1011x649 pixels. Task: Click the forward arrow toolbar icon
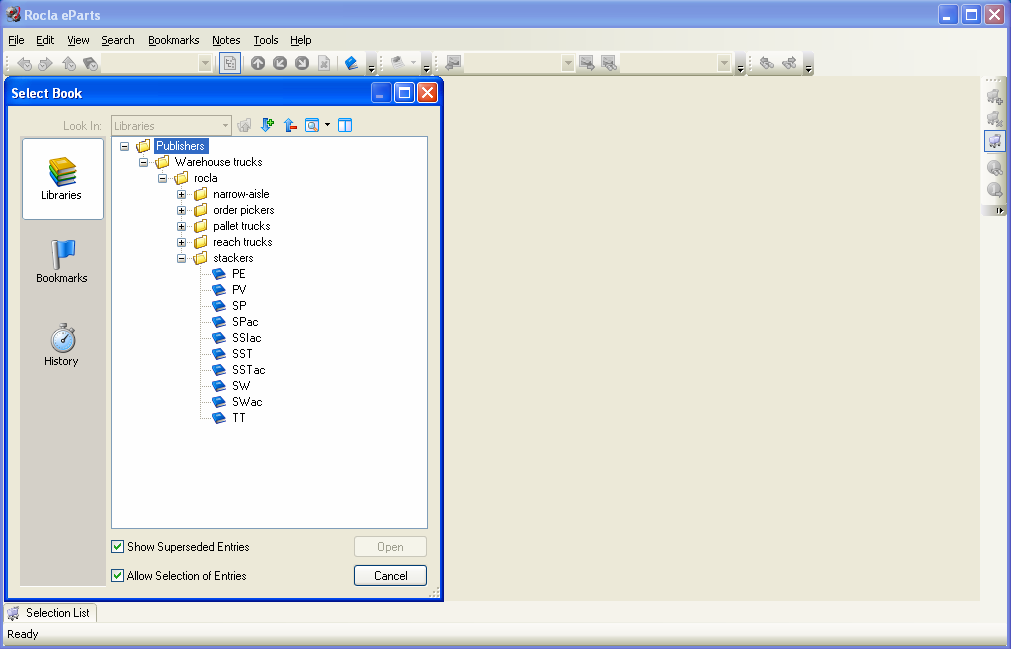click(x=45, y=63)
